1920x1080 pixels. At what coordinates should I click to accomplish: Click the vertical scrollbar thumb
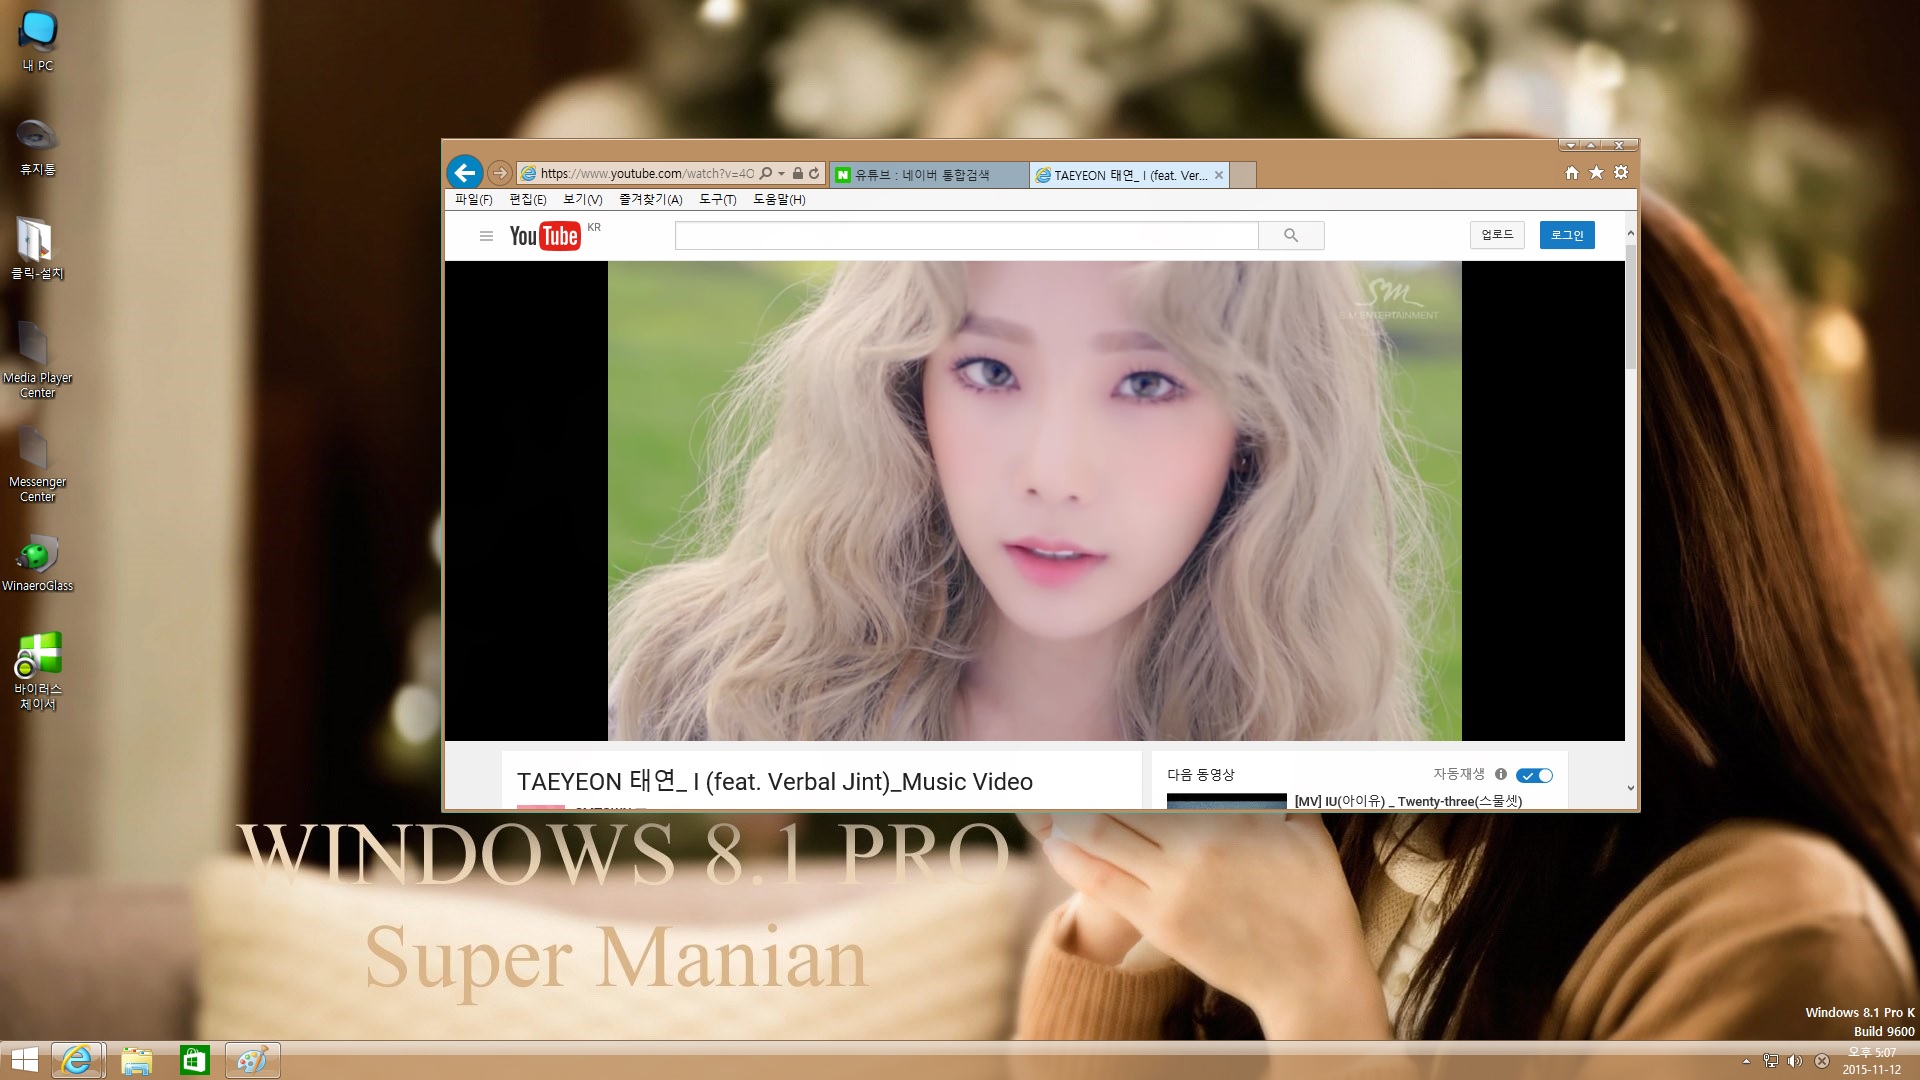click(x=1631, y=307)
